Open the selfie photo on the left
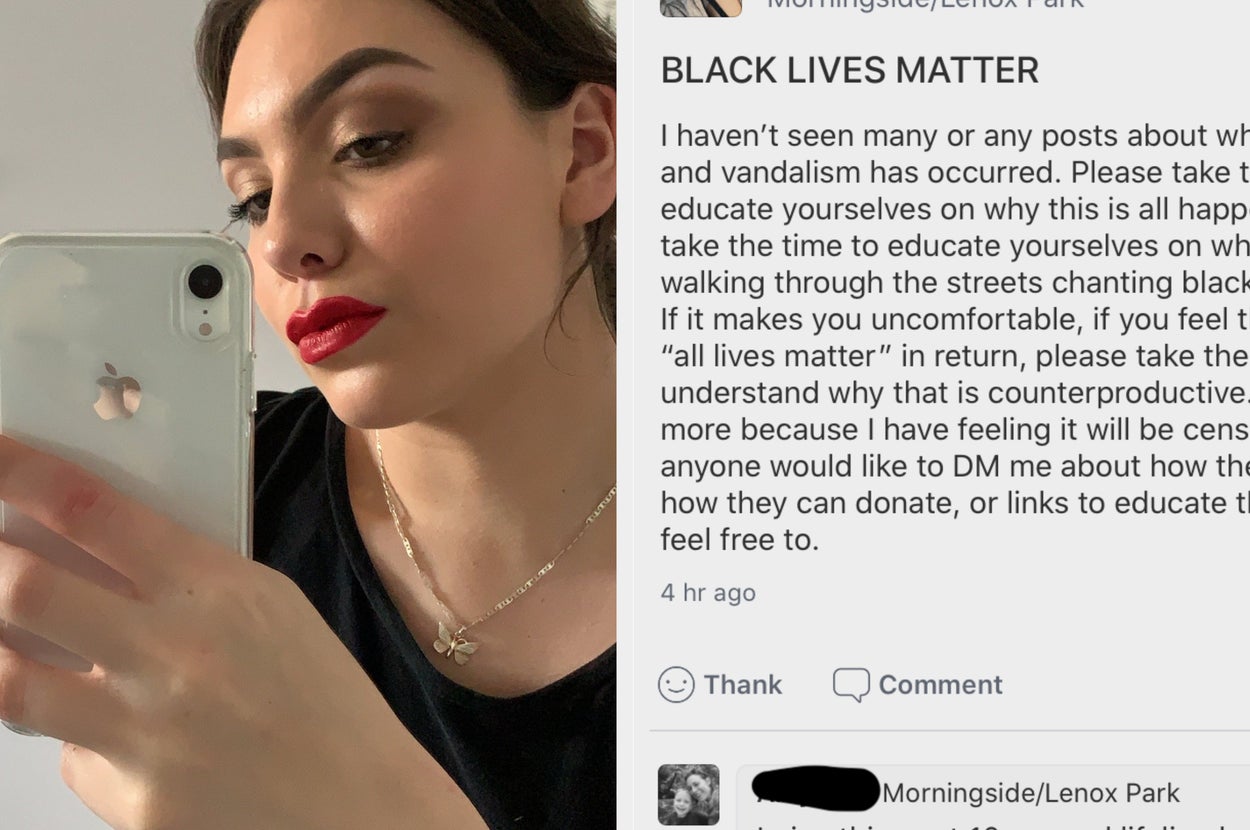 pyautogui.click(x=308, y=415)
